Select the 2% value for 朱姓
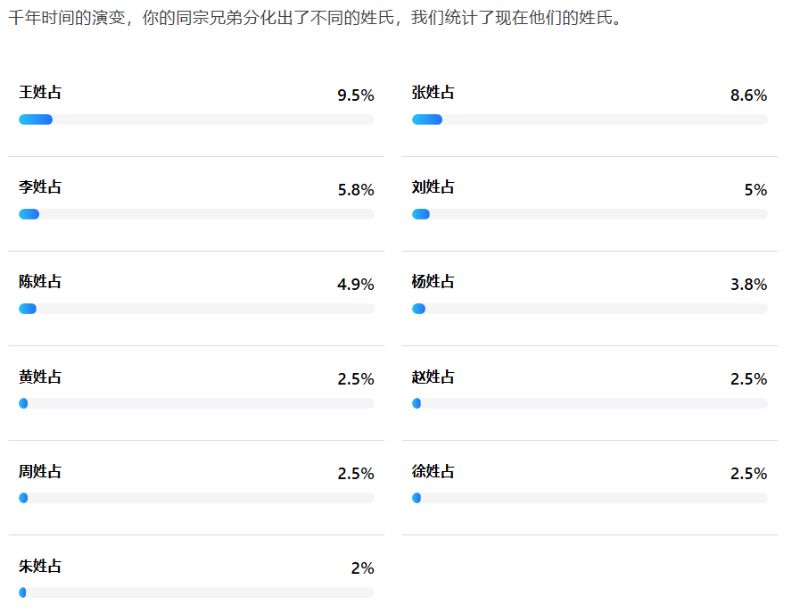Image resolution: width=800 pixels, height=613 pixels. coord(362,569)
